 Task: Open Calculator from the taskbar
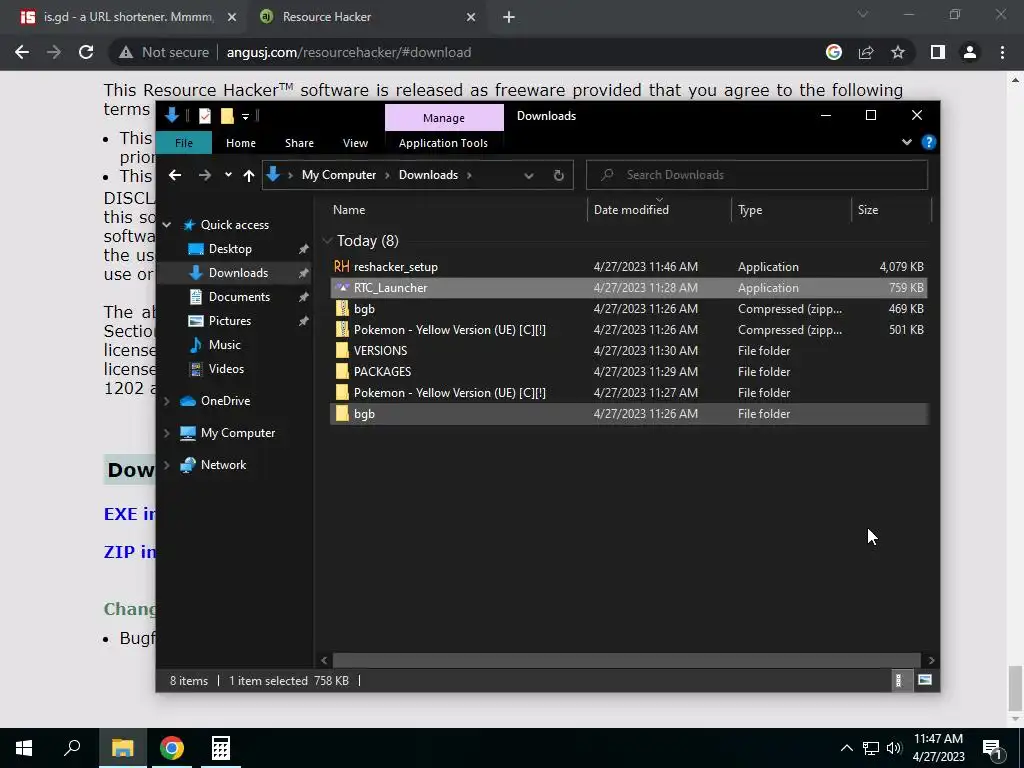point(220,748)
